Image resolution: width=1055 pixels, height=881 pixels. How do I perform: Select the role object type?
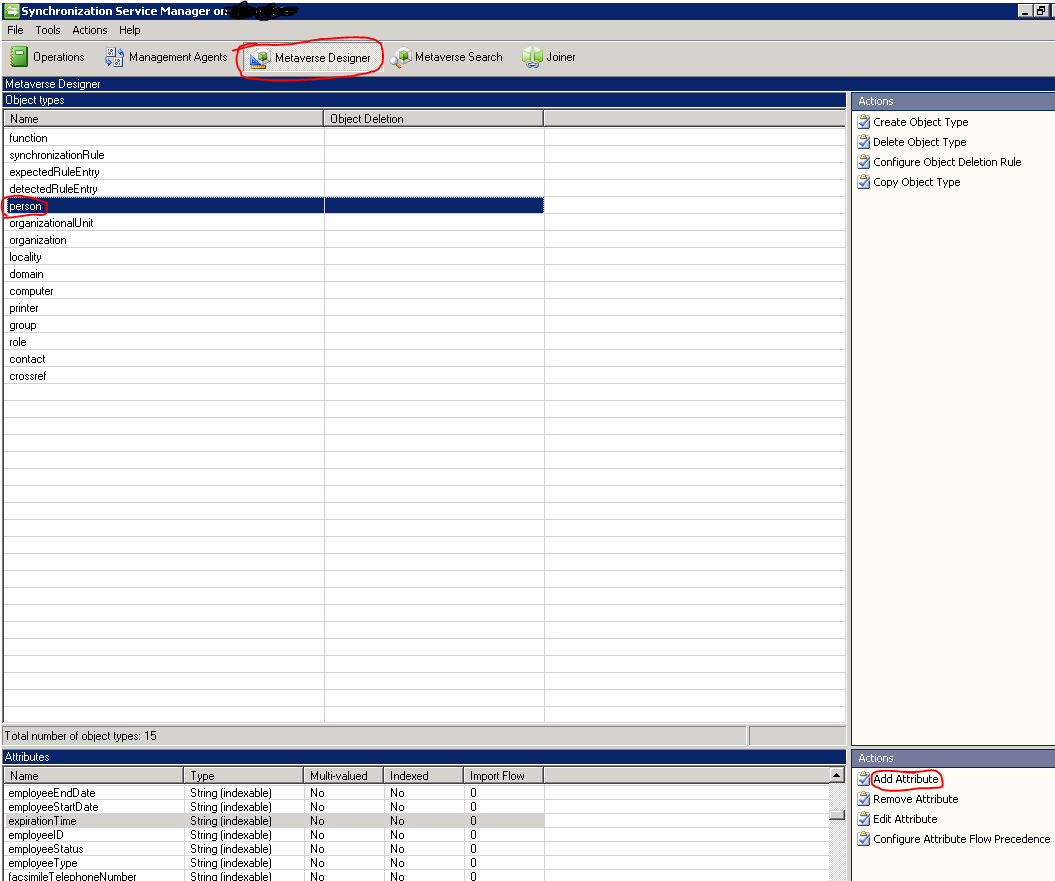click(x=274, y=342)
